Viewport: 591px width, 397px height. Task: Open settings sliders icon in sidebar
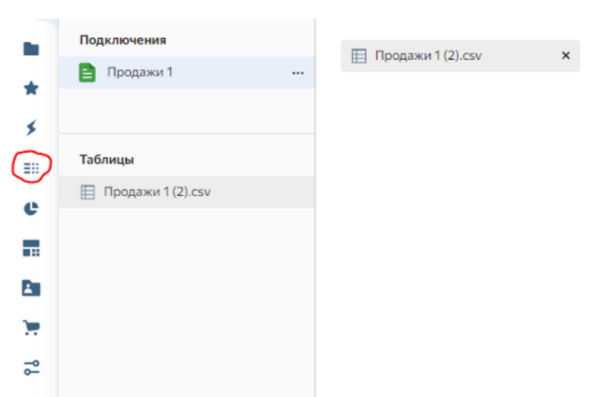(x=31, y=368)
